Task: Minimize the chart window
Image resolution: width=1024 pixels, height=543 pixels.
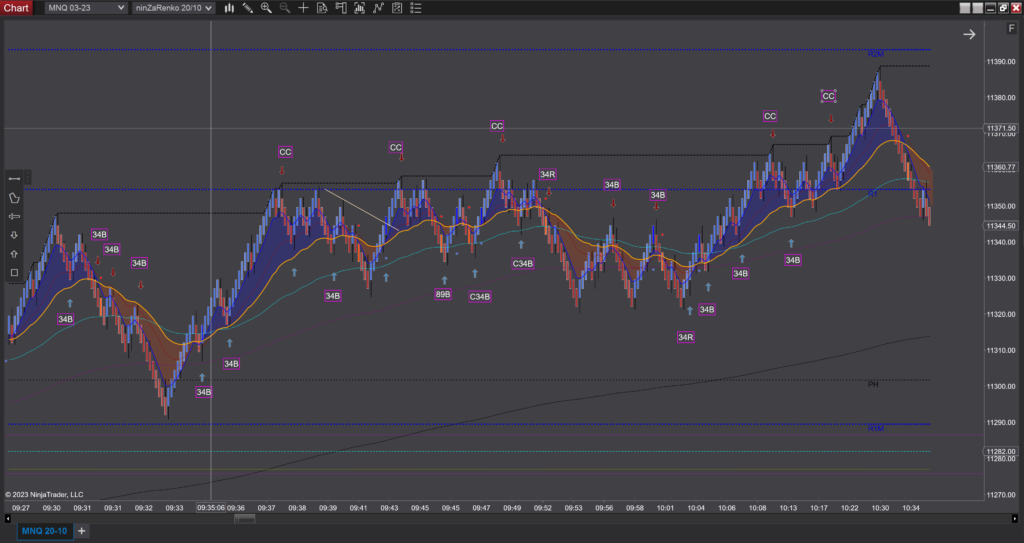Action: pyautogui.click(x=990, y=8)
